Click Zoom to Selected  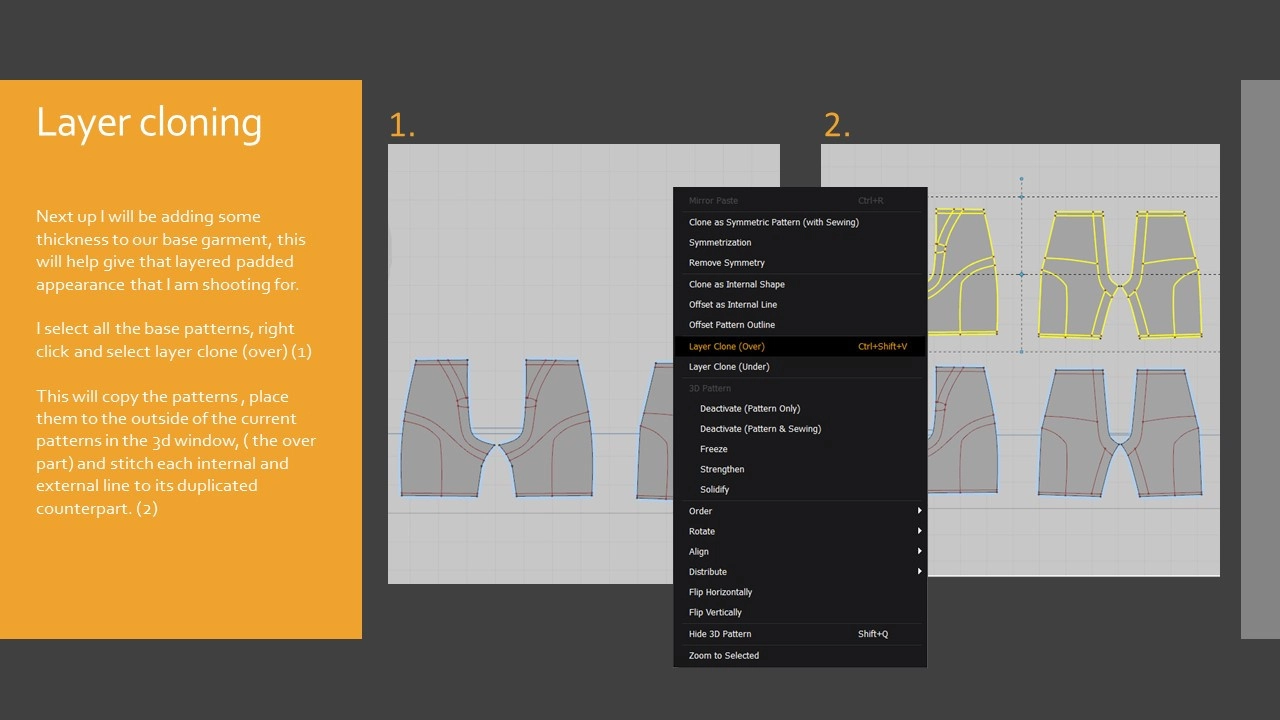(x=724, y=656)
